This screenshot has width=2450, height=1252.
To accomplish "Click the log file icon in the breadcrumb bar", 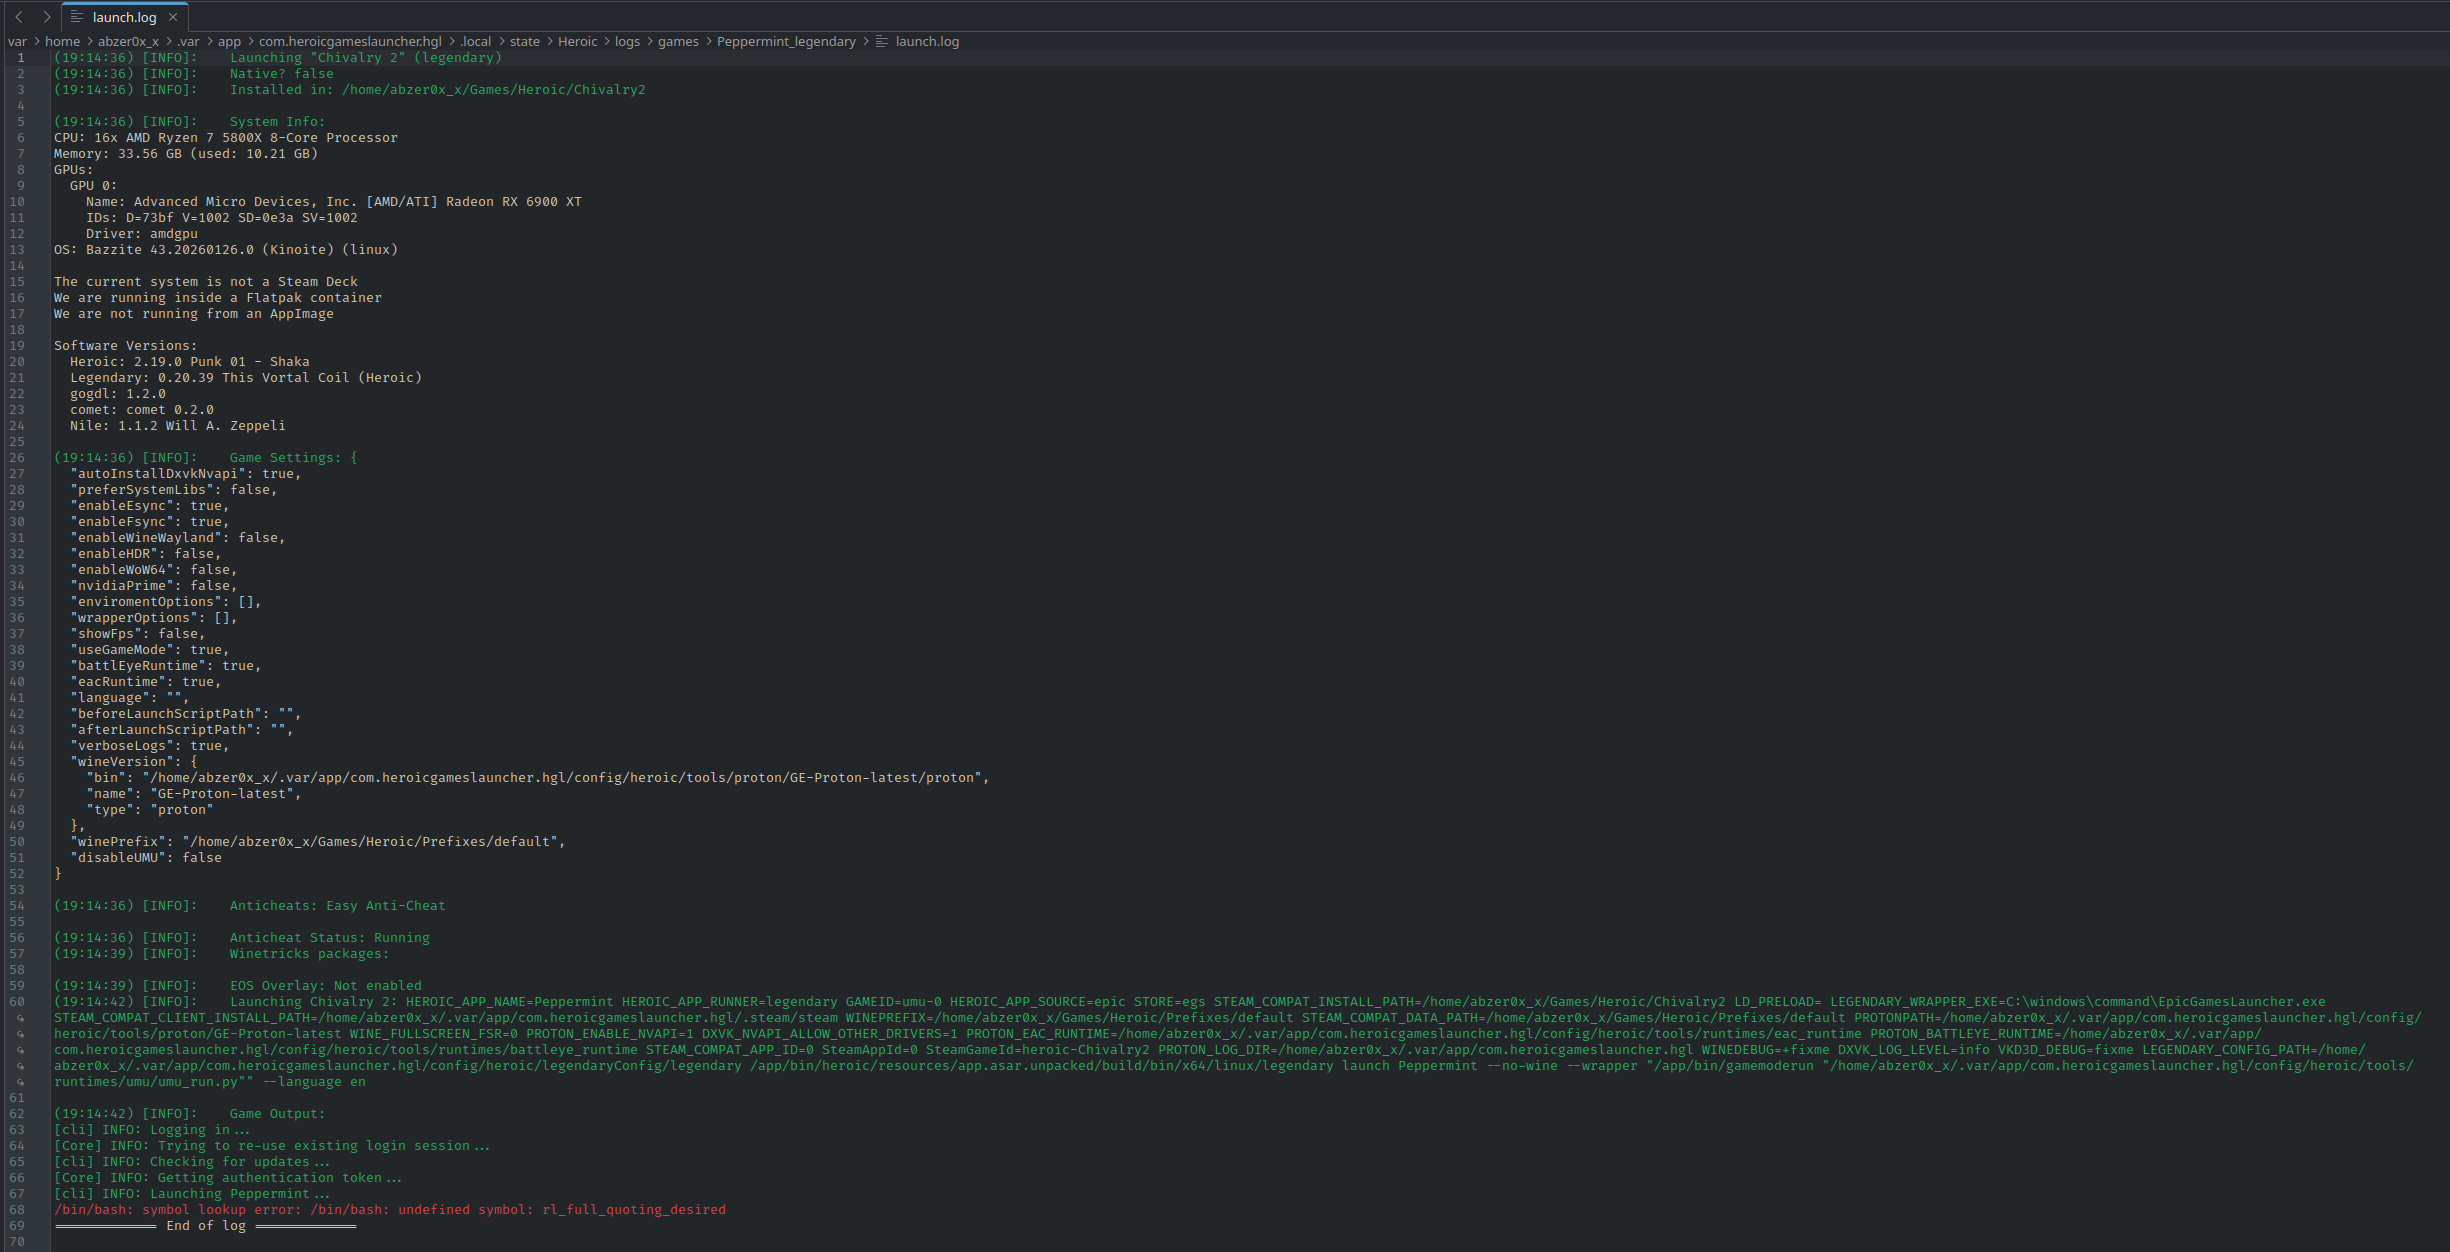I will pyautogui.click(x=881, y=41).
